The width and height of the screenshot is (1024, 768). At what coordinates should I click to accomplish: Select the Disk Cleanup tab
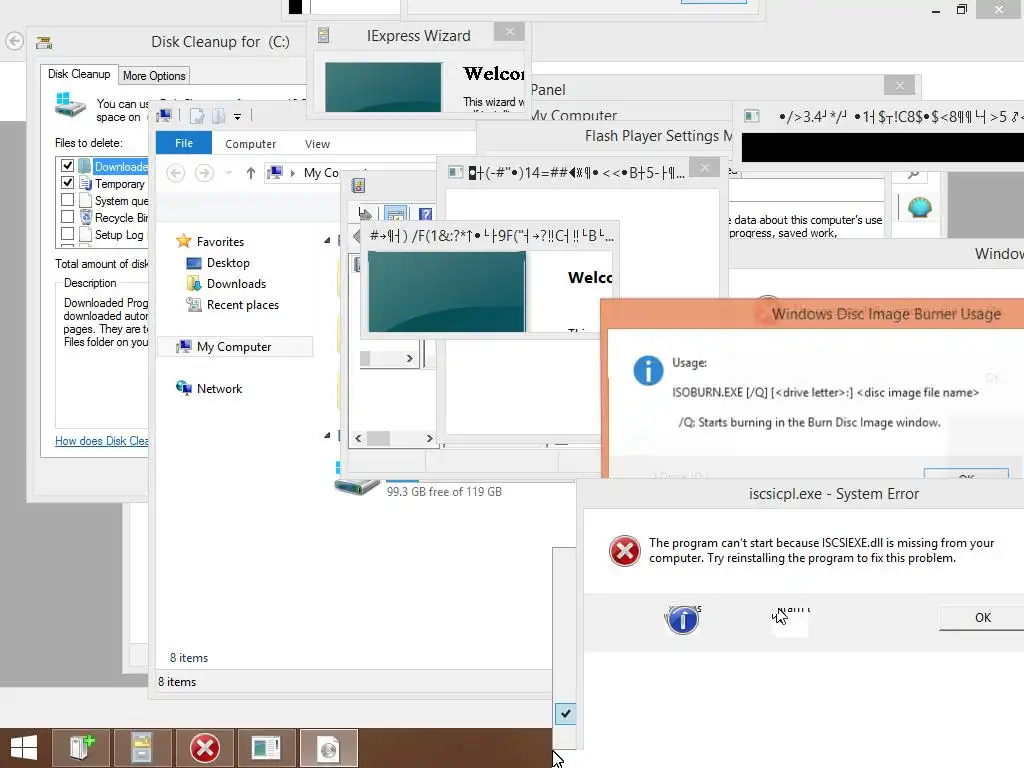pyautogui.click(x=79, y=74)
